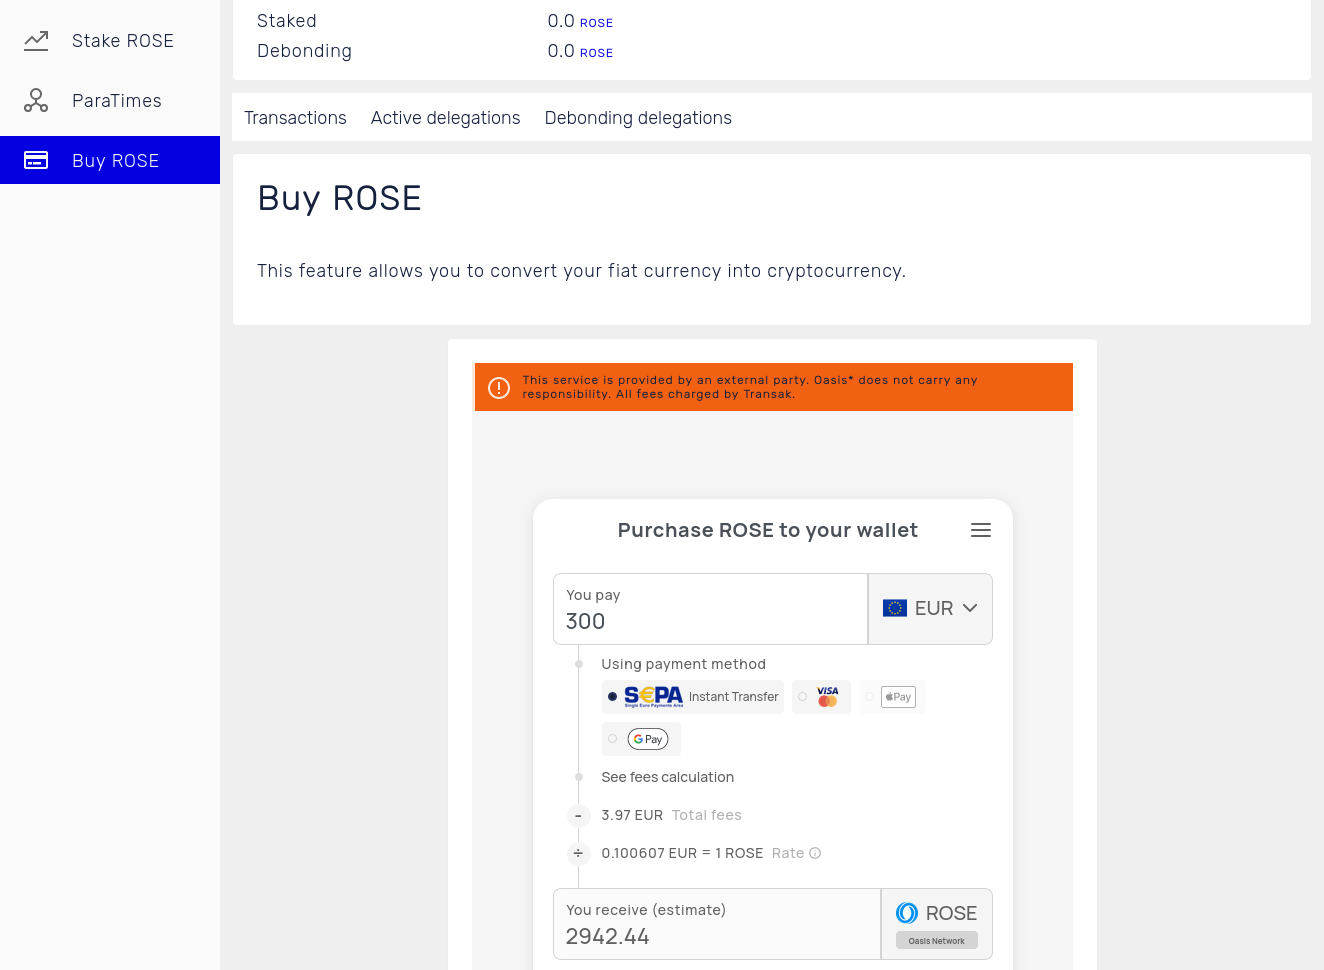Open the Debonding delegations tab
The image size is (1324, 970).
pos(638,118)
